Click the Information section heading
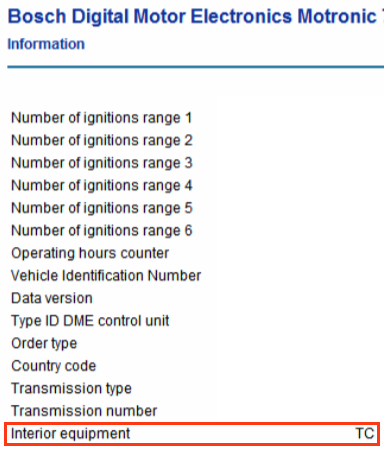Image resolution: width=384 pixels, height=449 pixels. [x=46, y=44]
